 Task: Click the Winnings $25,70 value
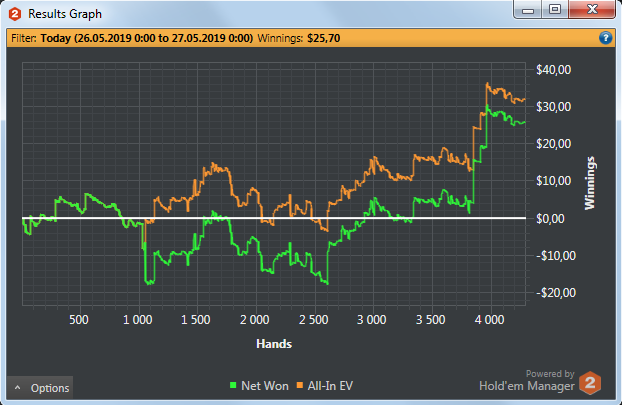(323, 38)
